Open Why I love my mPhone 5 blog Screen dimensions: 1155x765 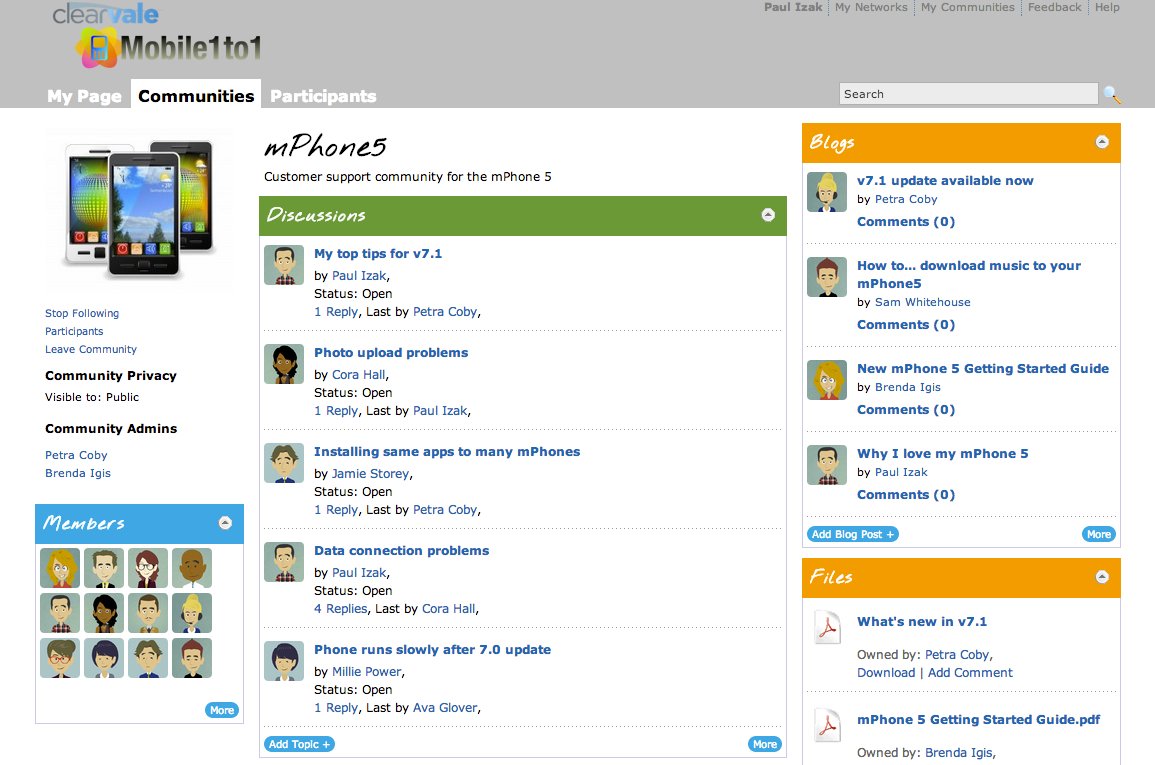[x=942, y=454]
